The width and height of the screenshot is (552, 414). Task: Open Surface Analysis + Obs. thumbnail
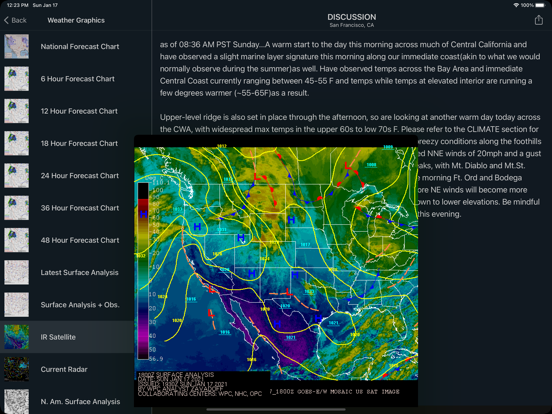point(17,305)
